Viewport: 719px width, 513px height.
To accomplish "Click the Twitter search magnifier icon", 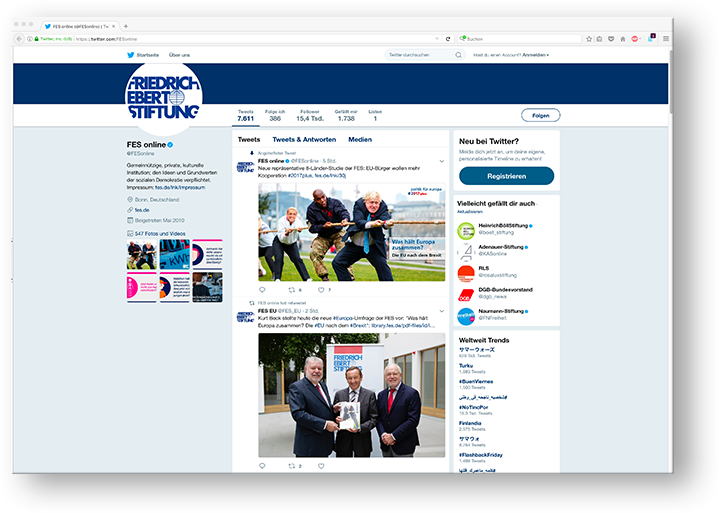I will pyautogui.click(x=458, y=55).
